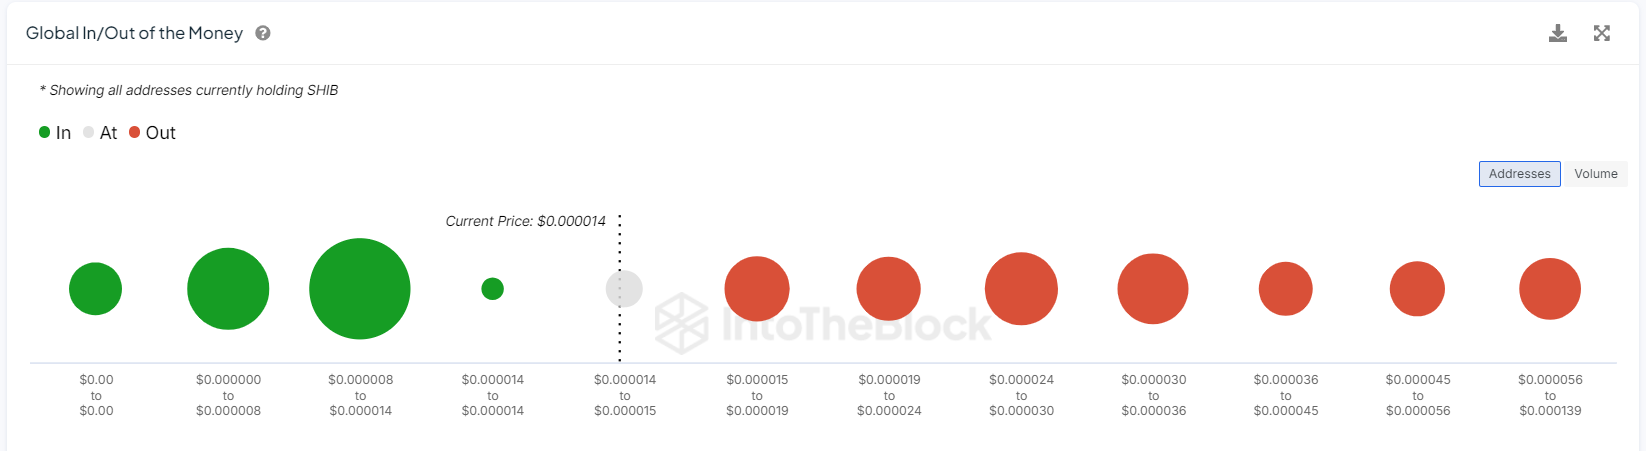The width and height of the screenshot is (1646, 451).
Task: Select green bubble for $0.000000 to $0.000008
Action: pos(228,289)
